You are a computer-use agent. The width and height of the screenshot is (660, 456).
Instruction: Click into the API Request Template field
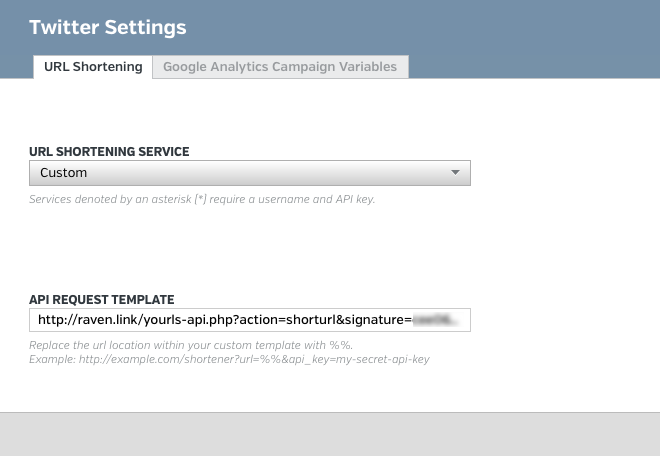coord(250,320)
